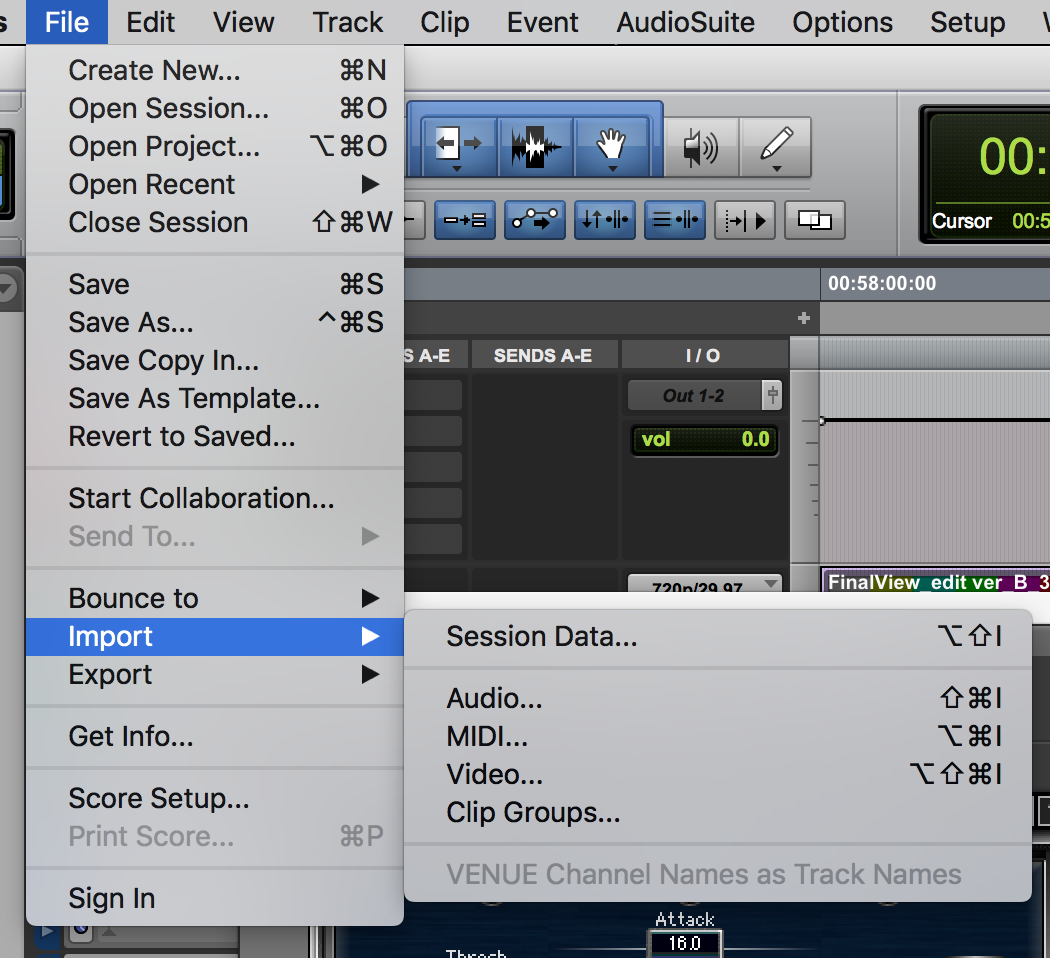Screen dimensions: 1050x958
Task: Open the Edit menu
Action: [x=151, y=22]
